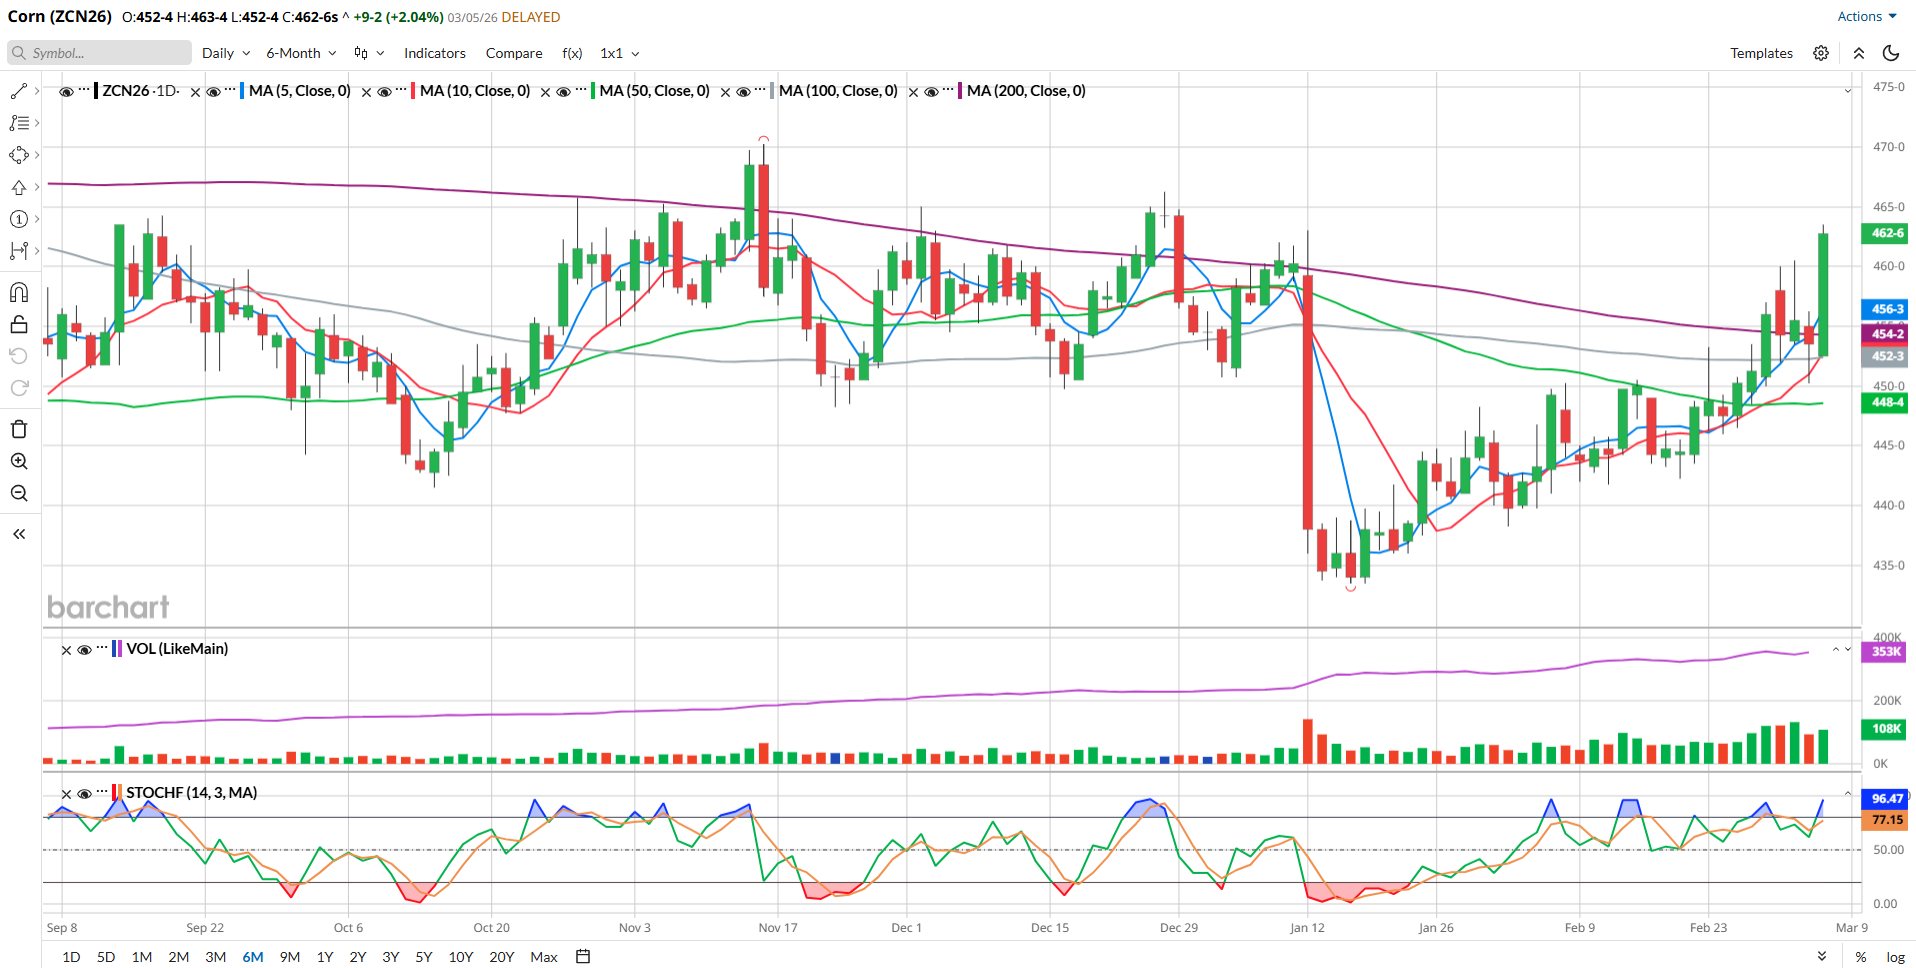Viewport: 1916px width, 968px height.
Task: Click the trash icon to delete drawings
Action: pyautogui.click(x=19, y=430)
